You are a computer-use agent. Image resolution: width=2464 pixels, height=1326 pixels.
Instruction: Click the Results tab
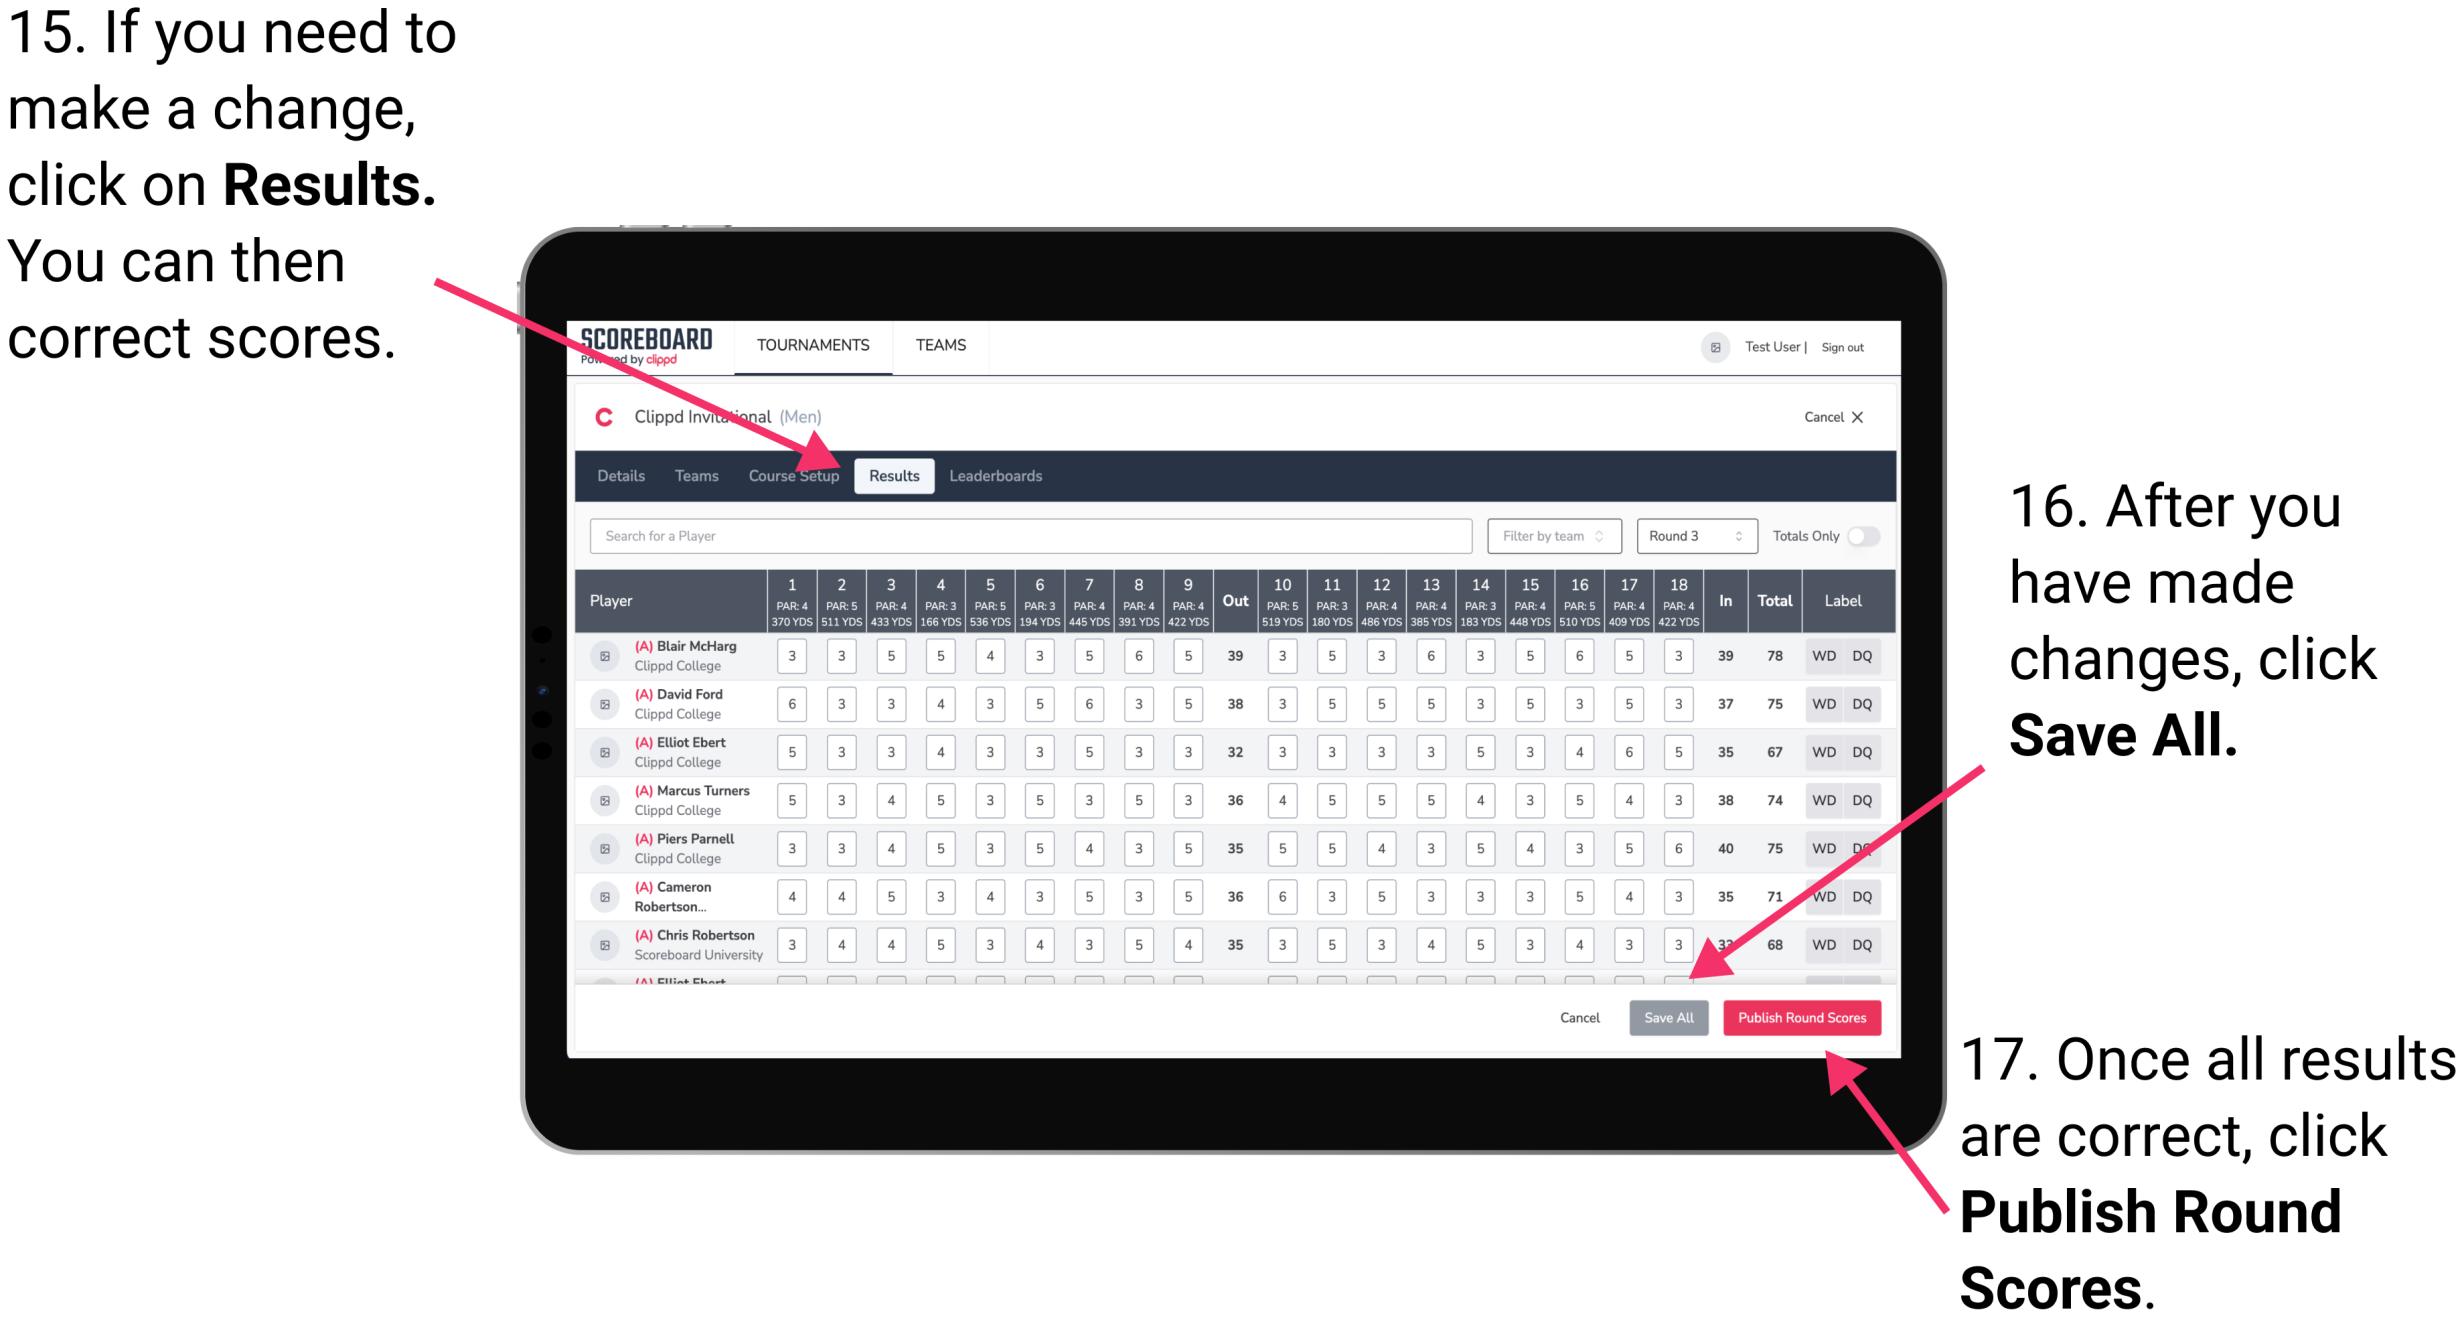click(895, 475)
